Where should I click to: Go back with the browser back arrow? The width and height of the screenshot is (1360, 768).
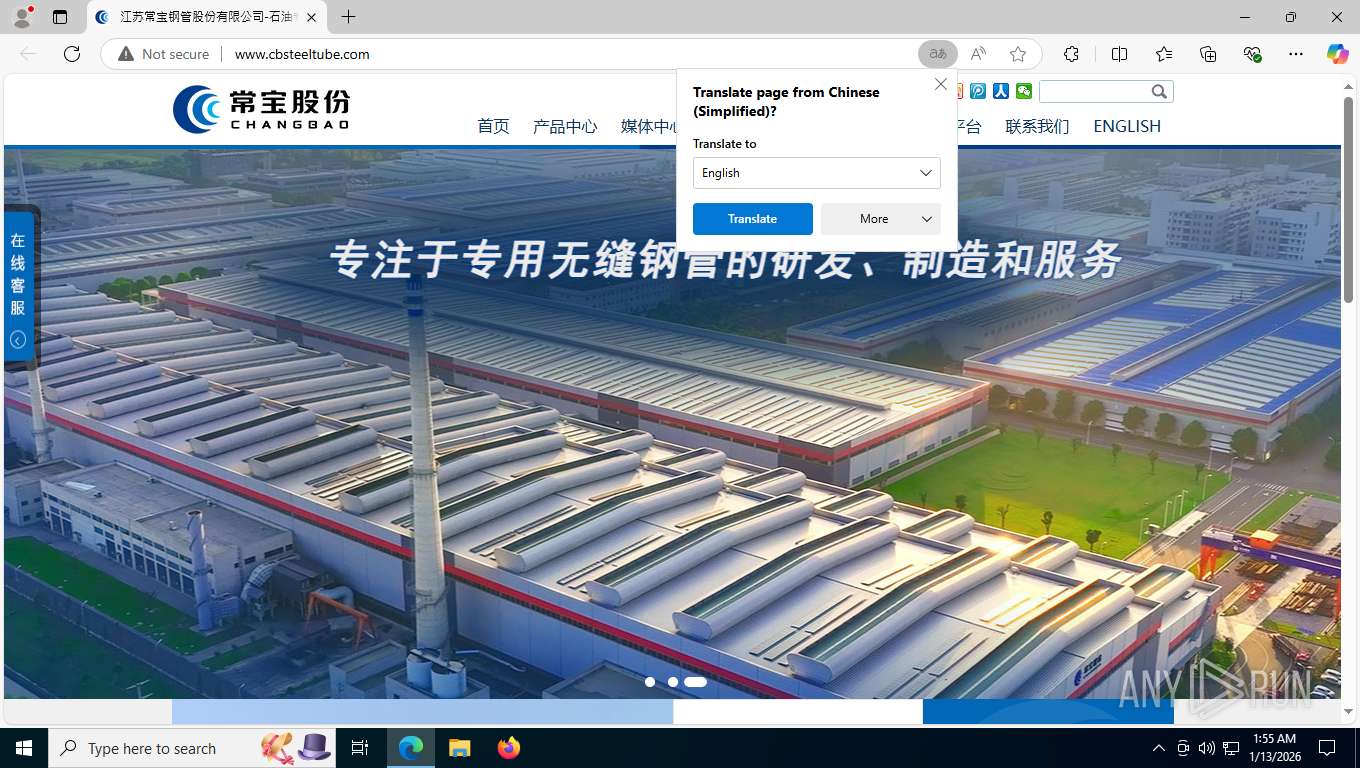point(28,54)
